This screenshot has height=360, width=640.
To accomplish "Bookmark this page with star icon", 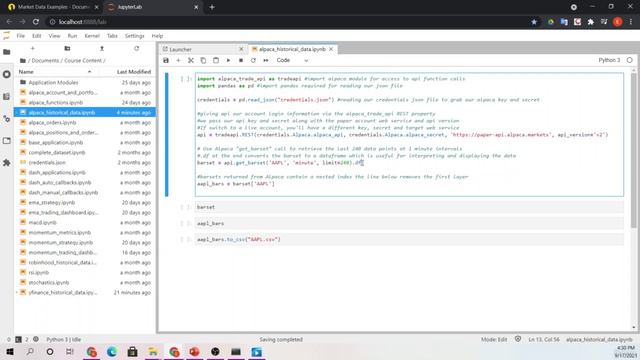I will (x=534, y=22).
